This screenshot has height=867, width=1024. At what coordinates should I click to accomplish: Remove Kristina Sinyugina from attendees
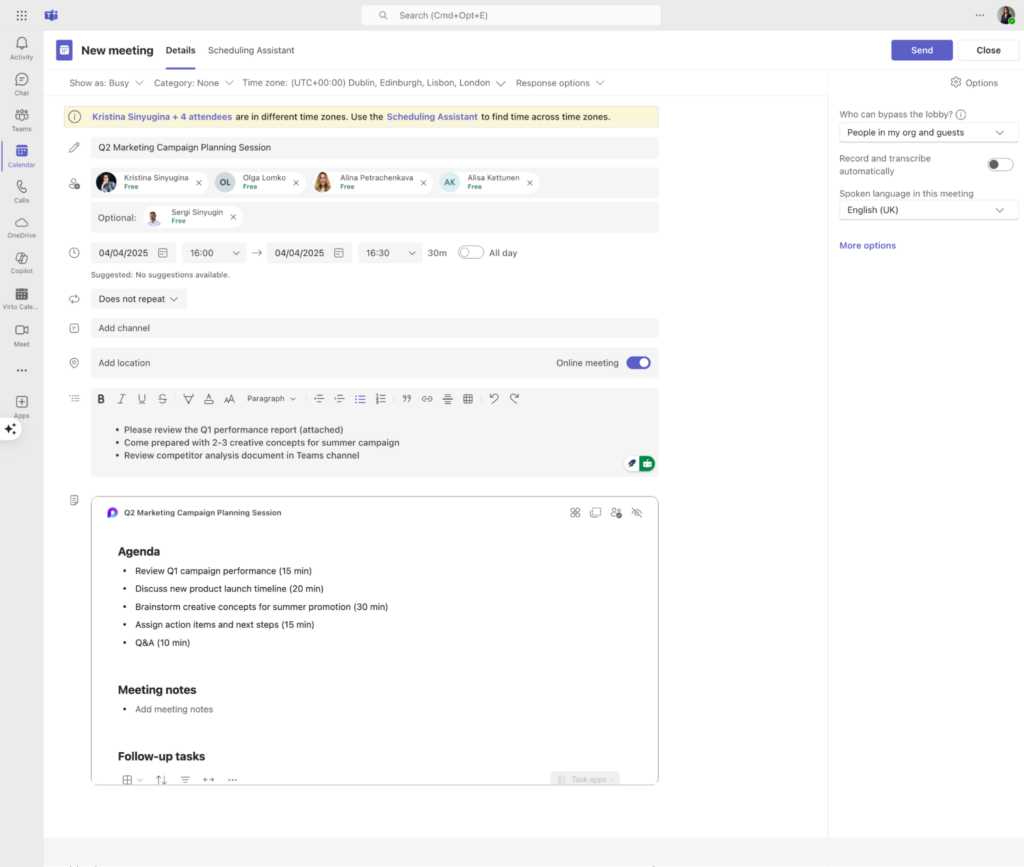click(x=199, y=183)
